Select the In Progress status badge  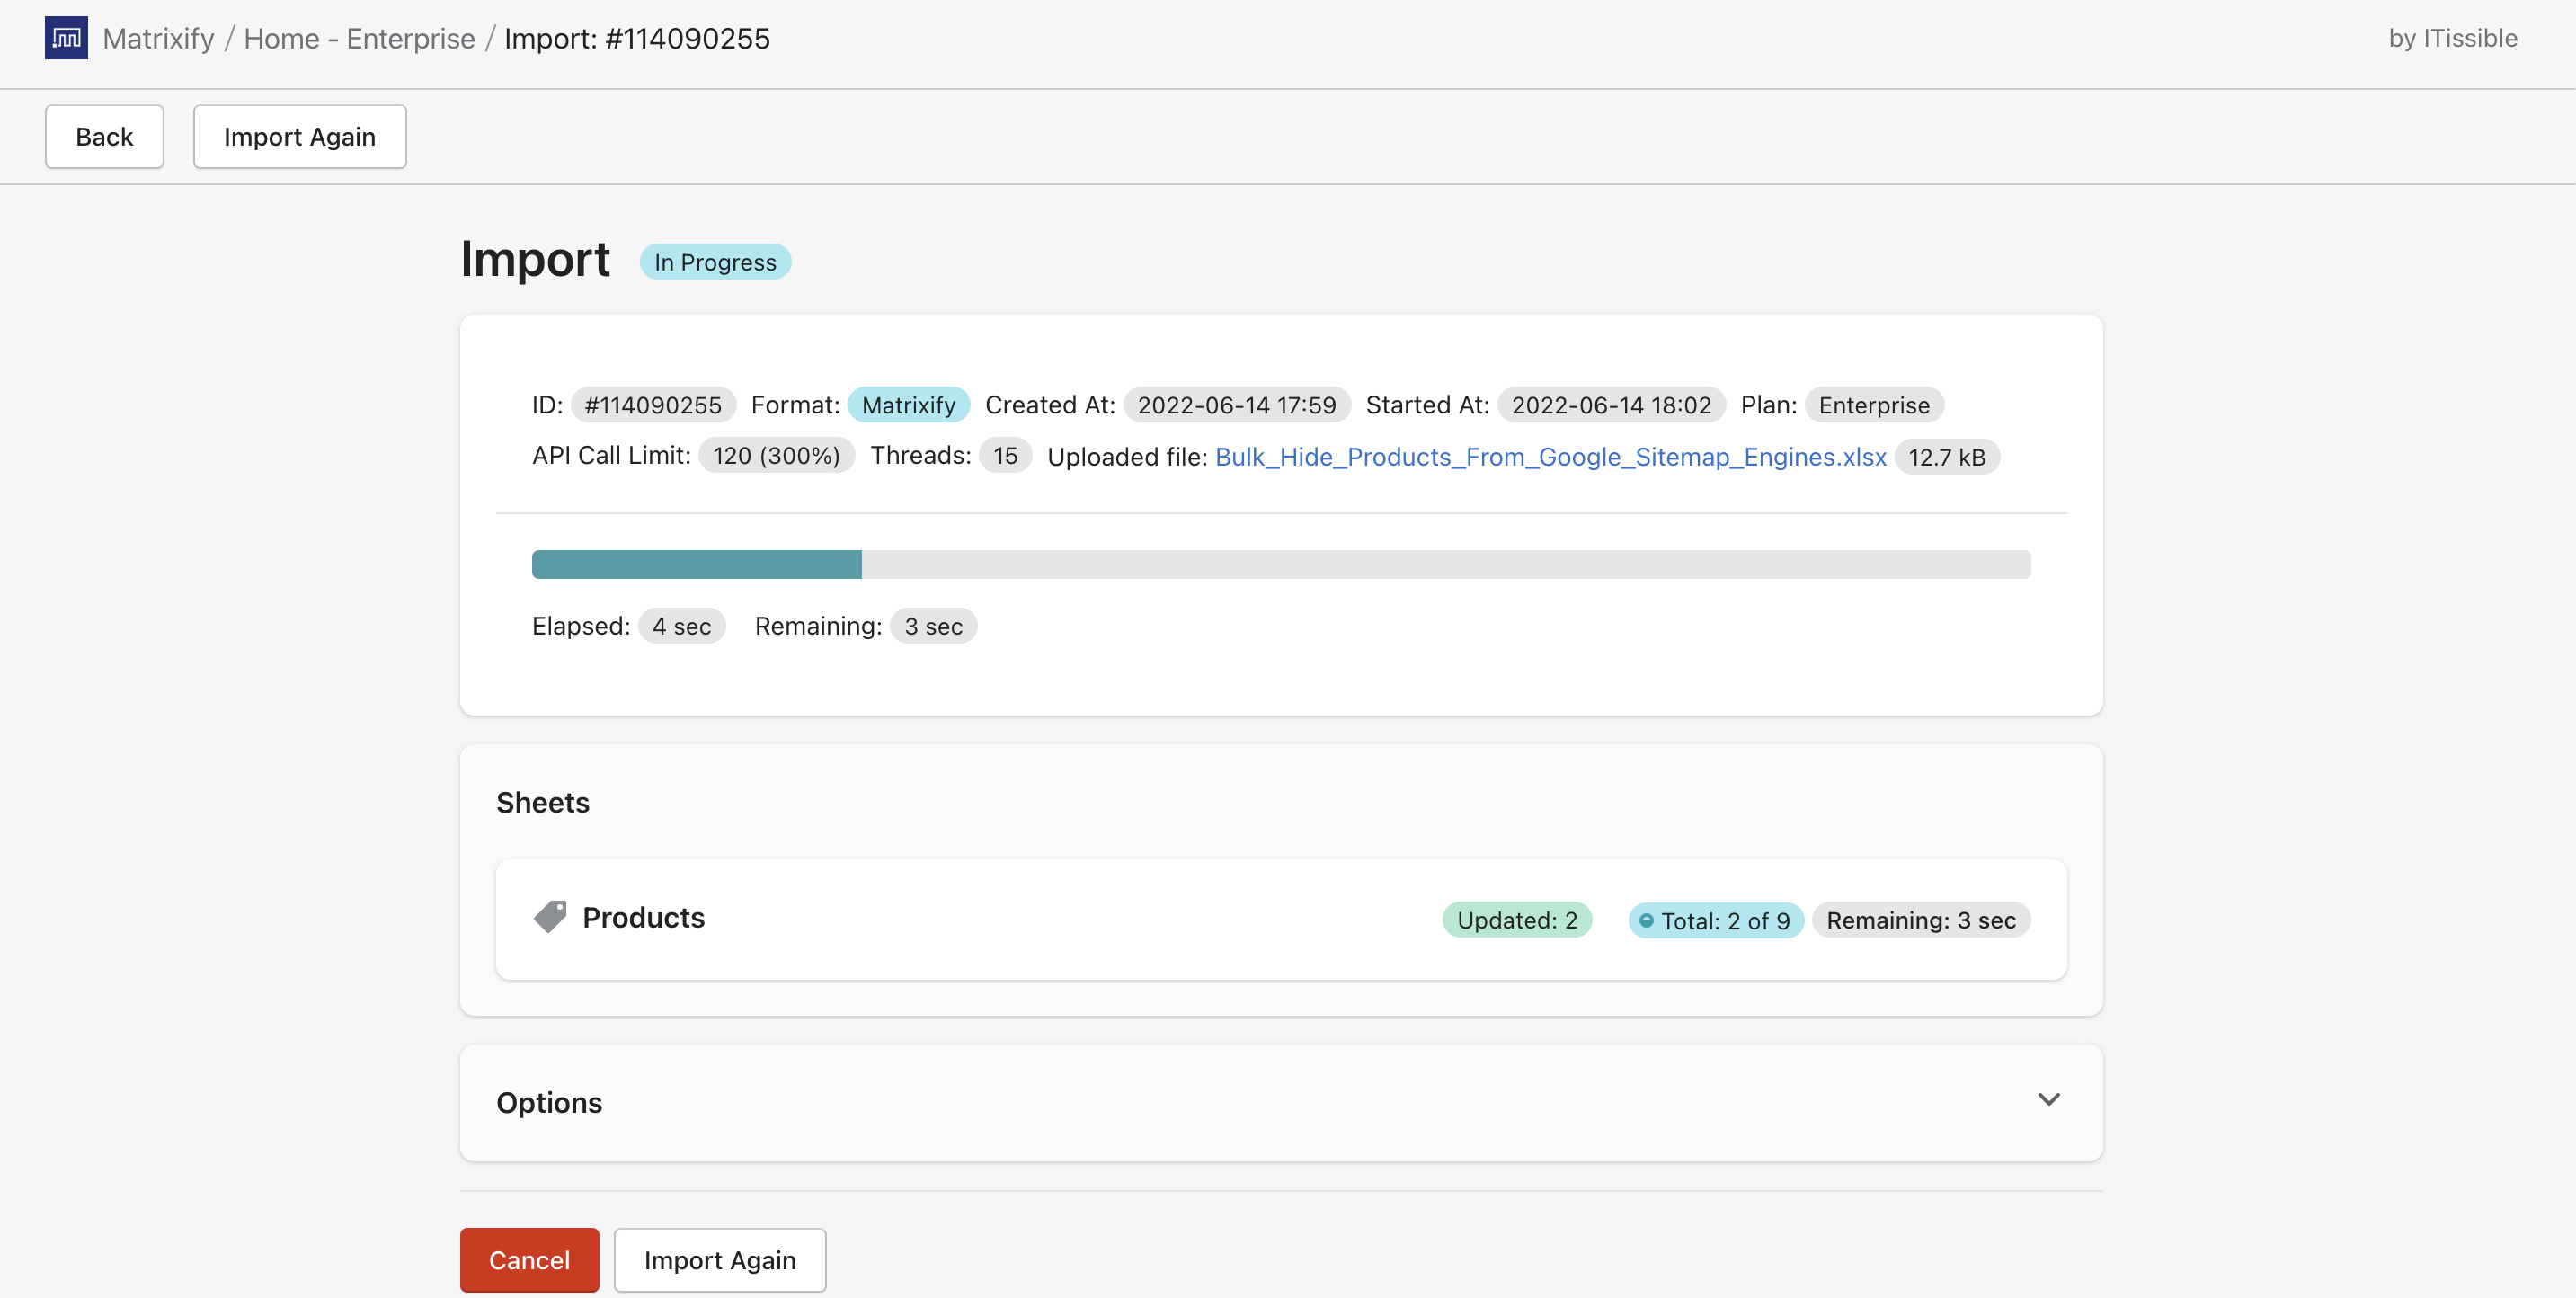(714, 261)
